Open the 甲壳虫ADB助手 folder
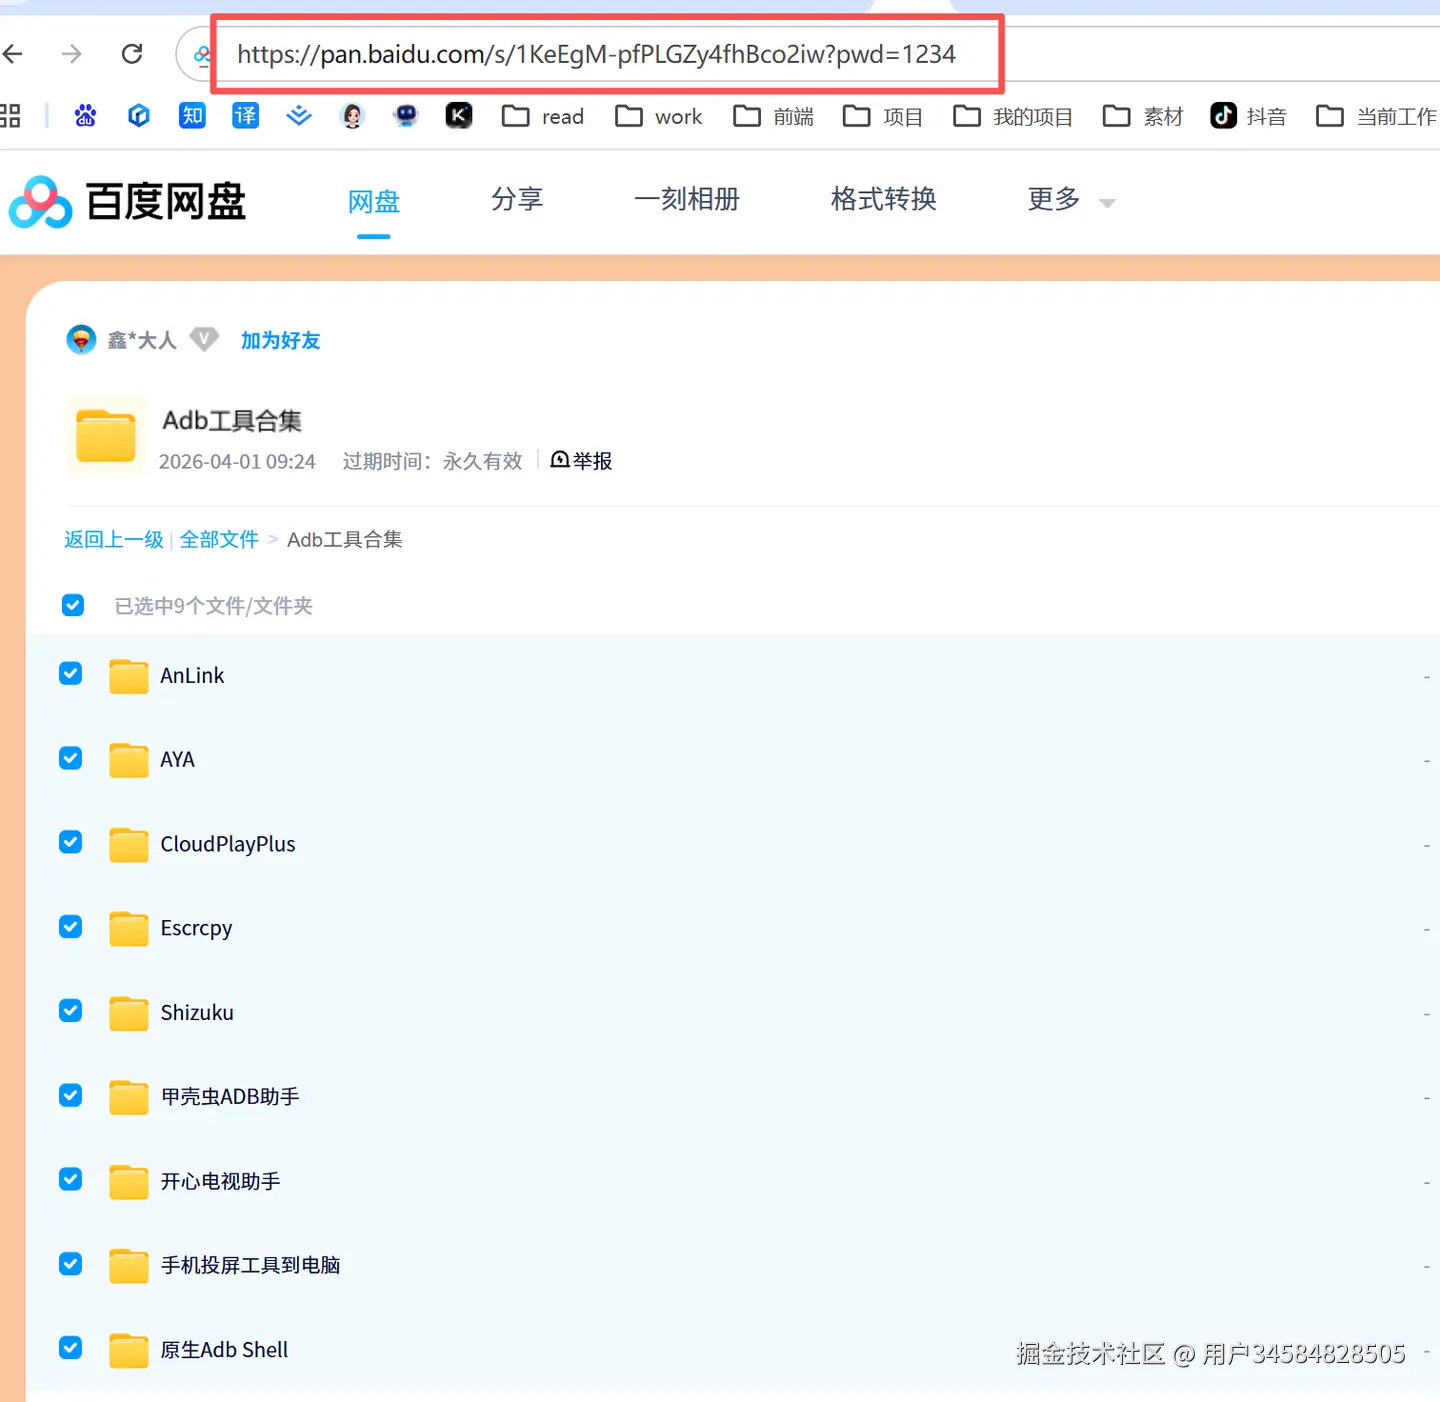Viewport: 1440px width, 1402px height. (x=230, y=1097)
